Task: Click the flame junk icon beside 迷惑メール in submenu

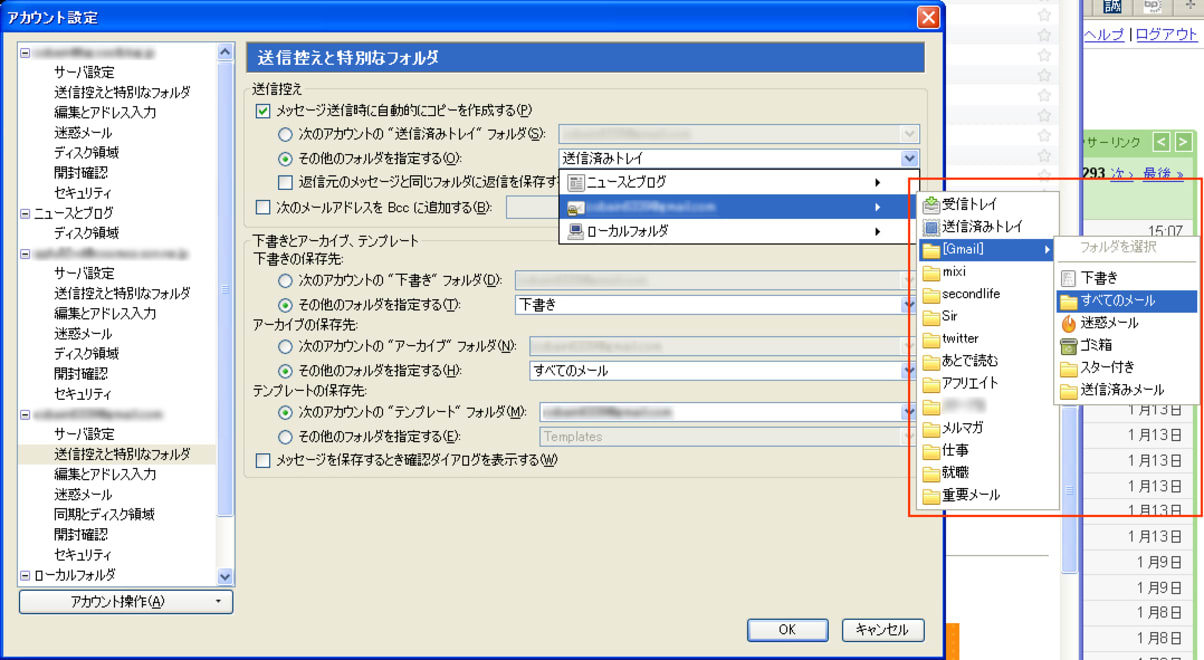Action: (x=1068, y=323)
